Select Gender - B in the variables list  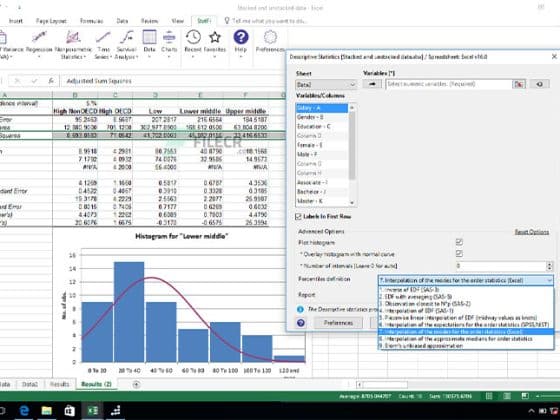pyautogui.click(x=322, y=117)
